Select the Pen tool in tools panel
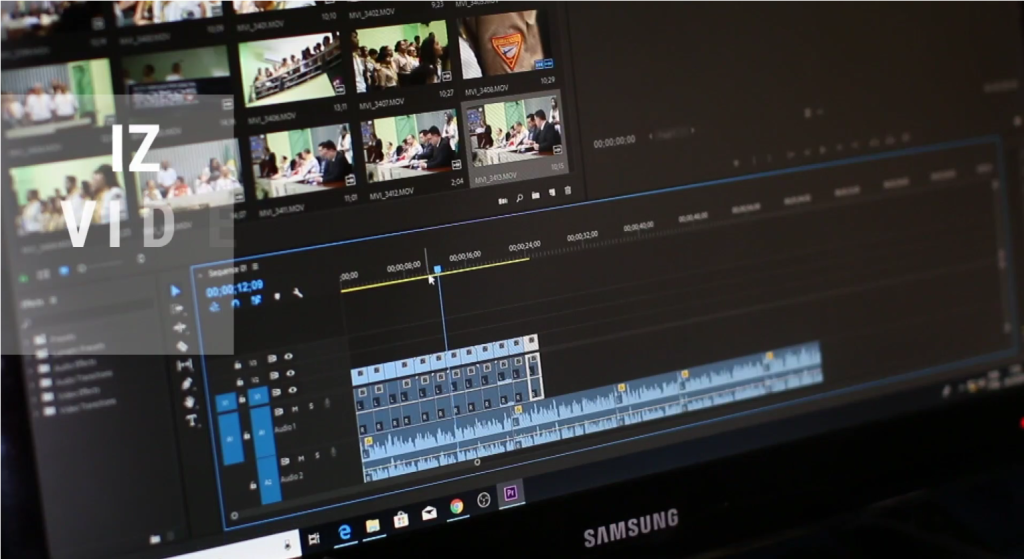Image resolution: width=1024 pixels, height=559 pixels. click(x=187, y=384)
